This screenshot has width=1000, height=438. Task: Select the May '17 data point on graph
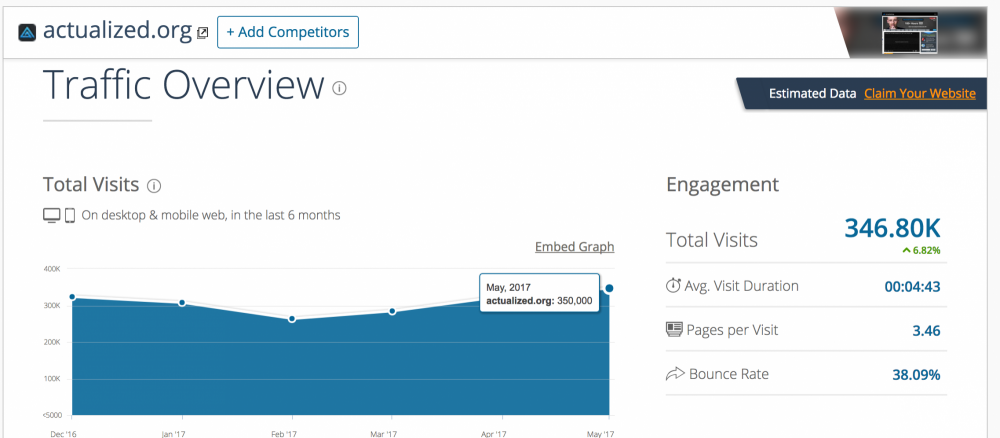coord(609,289)
